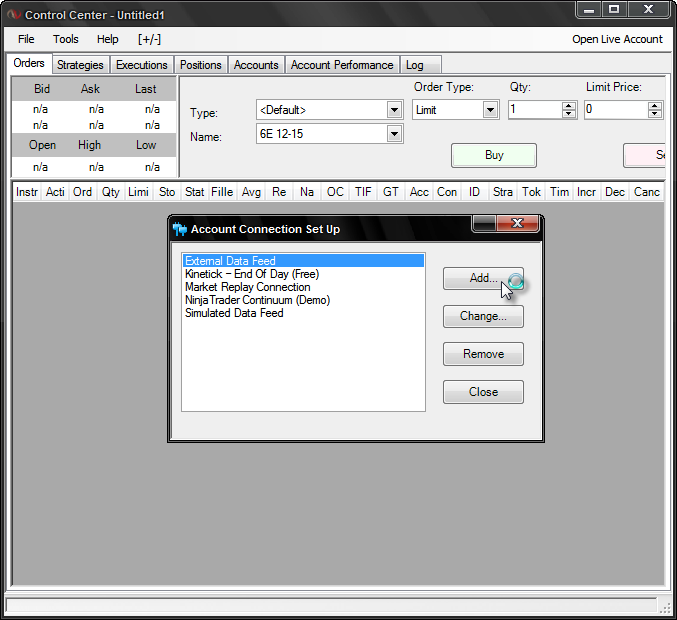Viewport: 677px width, 620px height.
Task: Select Simulated Data Feed entry
Action: pyautogui.click(x=234, y=313)
